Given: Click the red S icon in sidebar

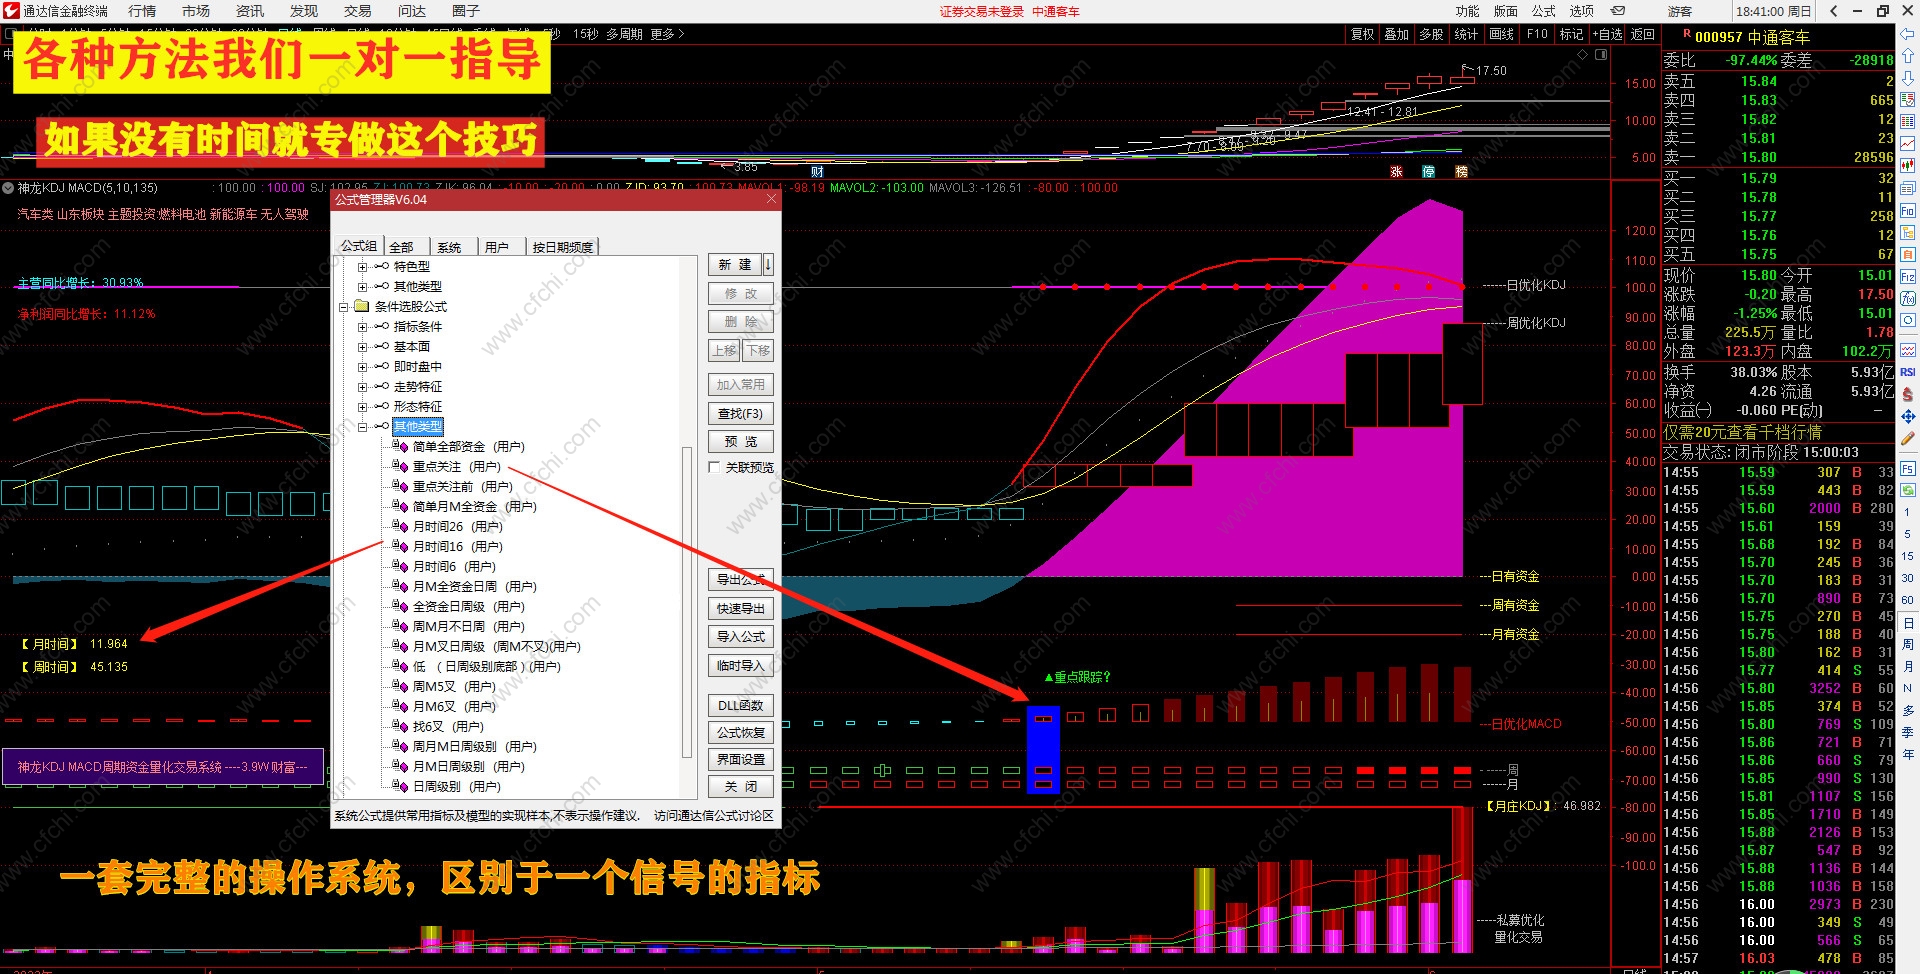Looking at the screenshot, I should click(1908, 394).
